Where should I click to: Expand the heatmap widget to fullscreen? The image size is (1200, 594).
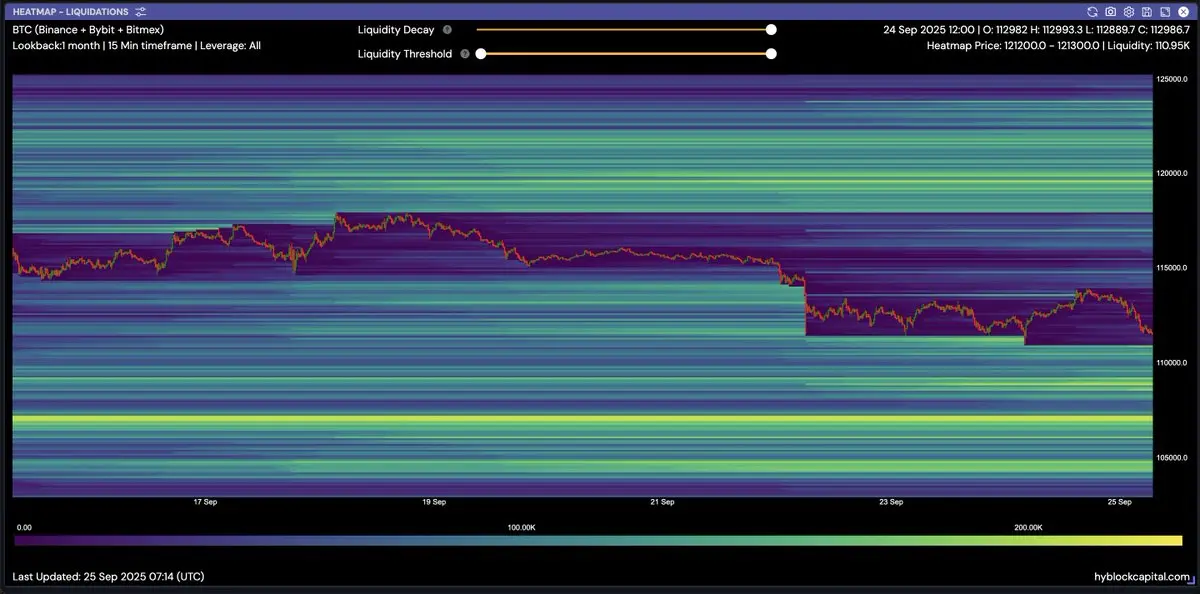[x=1165, y=11]
